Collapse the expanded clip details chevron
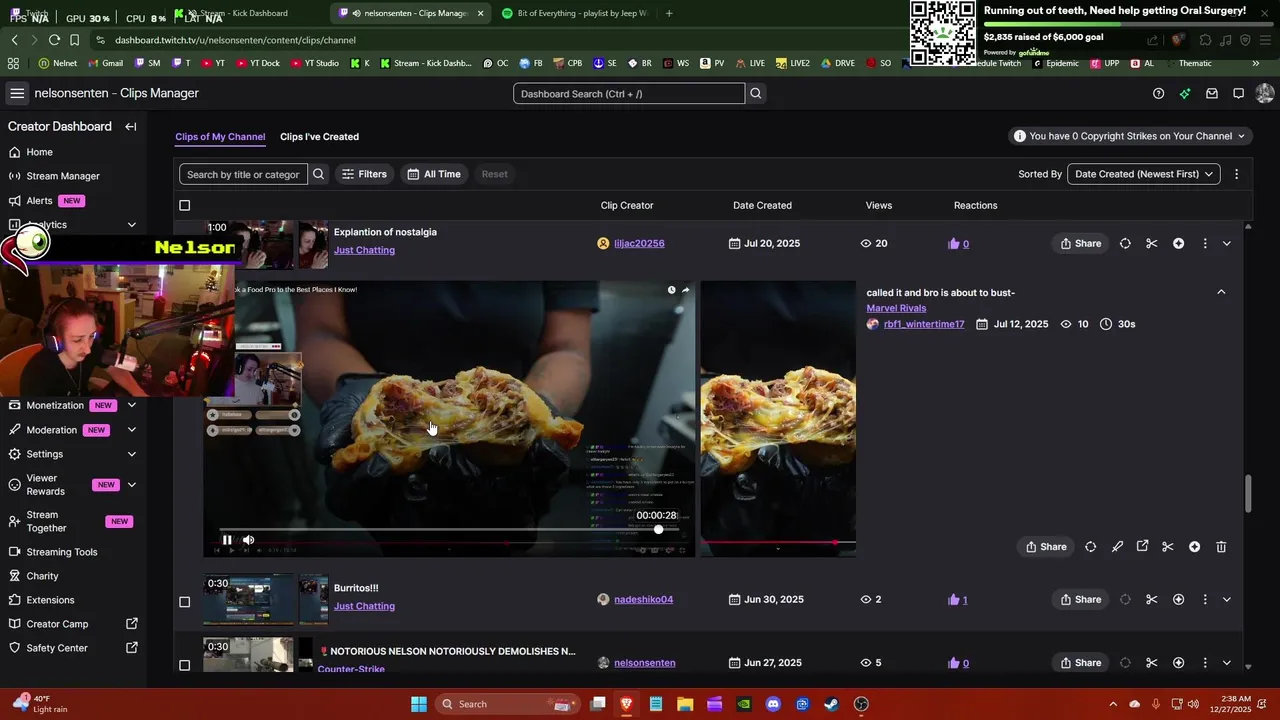The image size is (1280, 720). click(1221, 292)
